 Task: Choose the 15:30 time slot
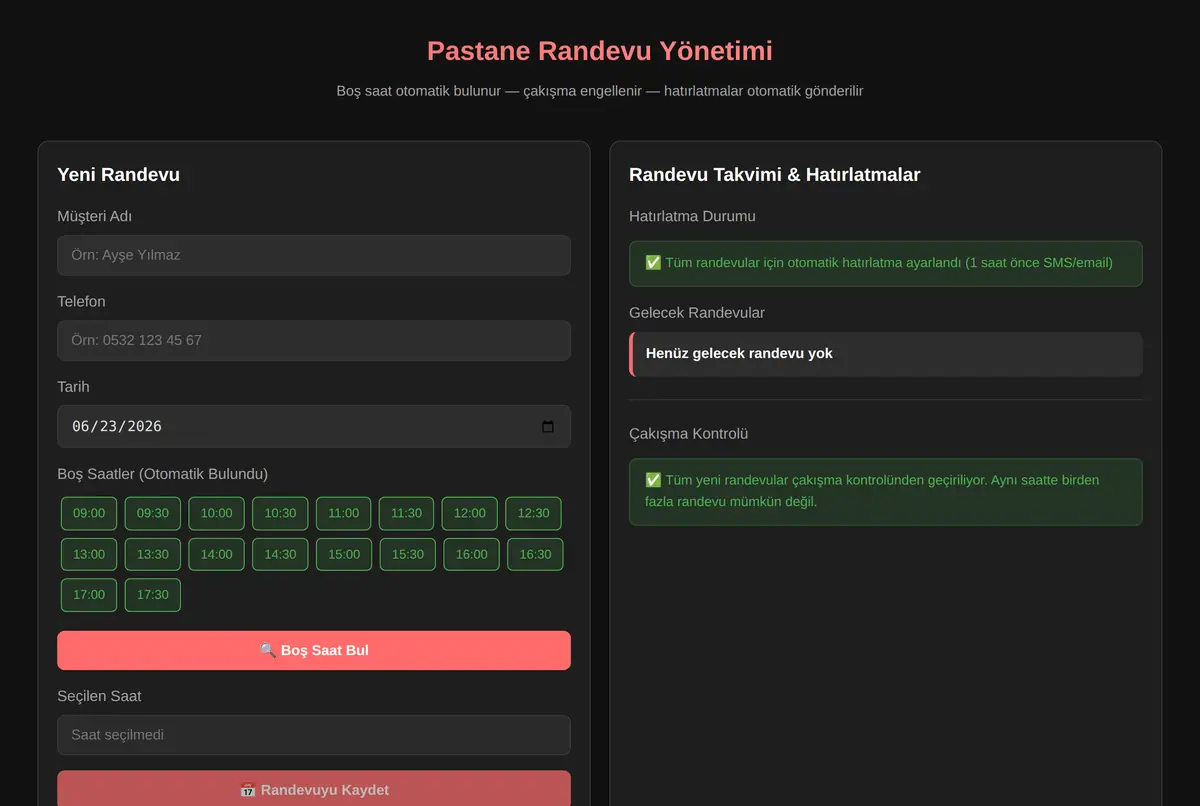tap(408, 554)
